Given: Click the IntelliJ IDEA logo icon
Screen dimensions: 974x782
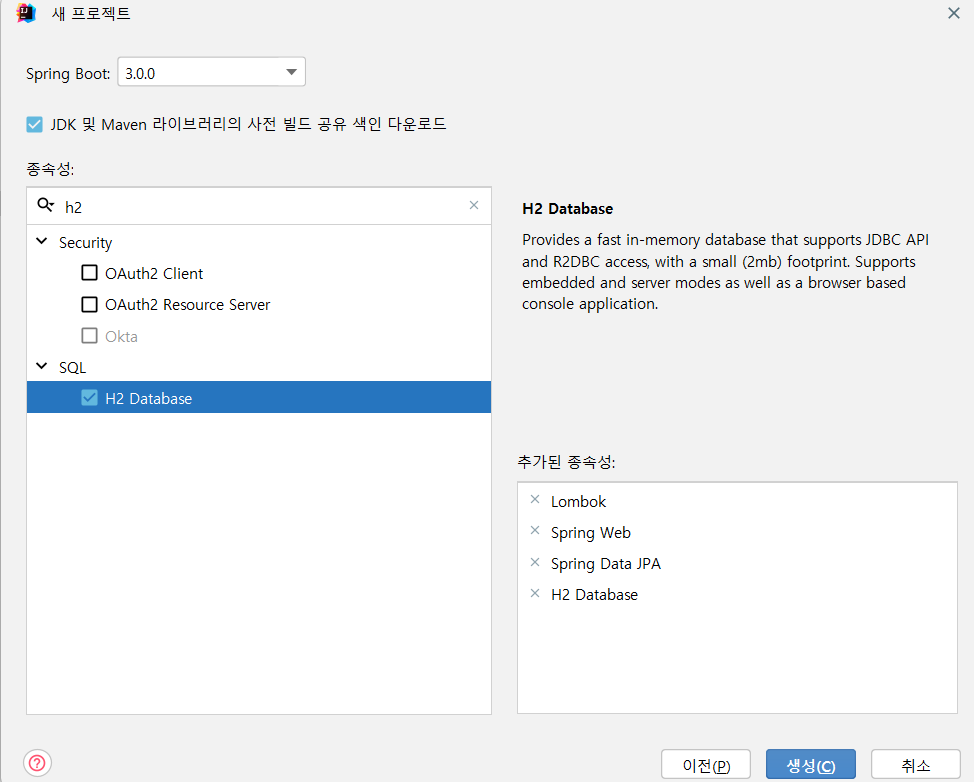Looking at the screenshot, I should pos(26,13).
